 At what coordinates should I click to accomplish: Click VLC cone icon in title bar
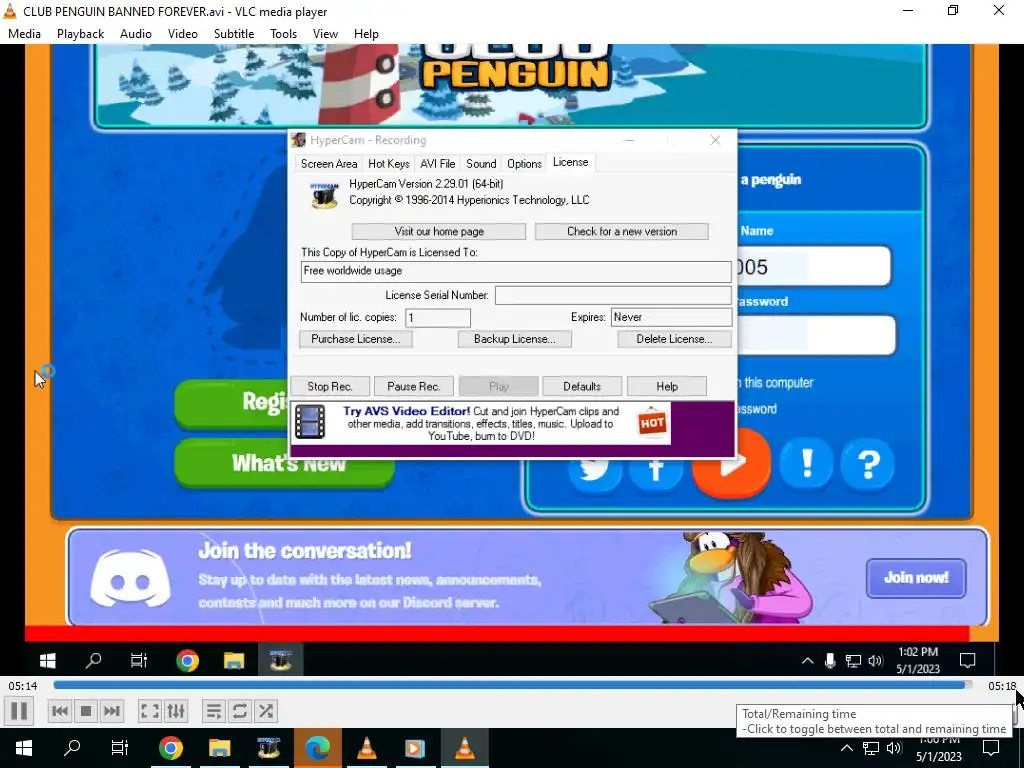[x=10, y=11]
